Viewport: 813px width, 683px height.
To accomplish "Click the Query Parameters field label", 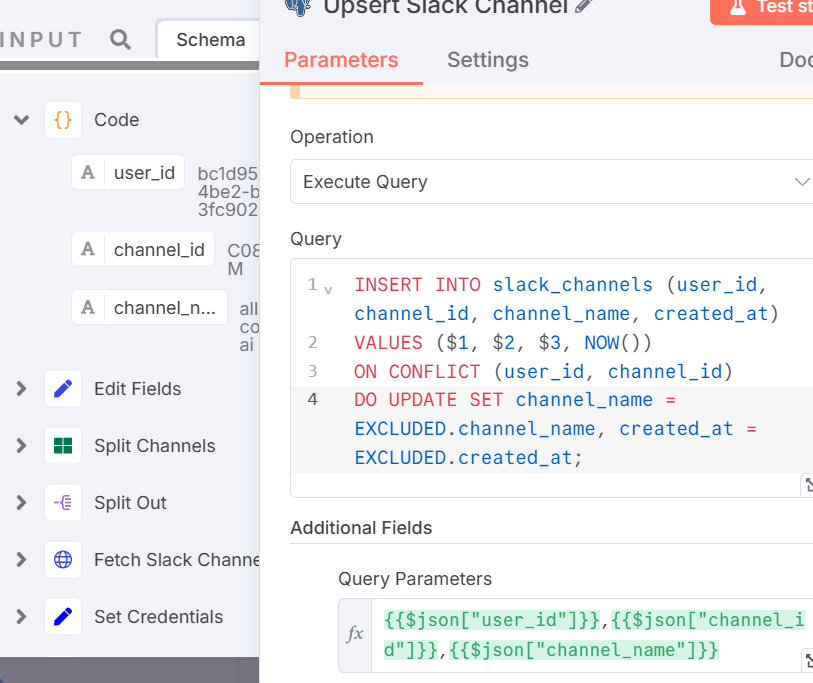I will pyautogui.click(x=415, y=578).
